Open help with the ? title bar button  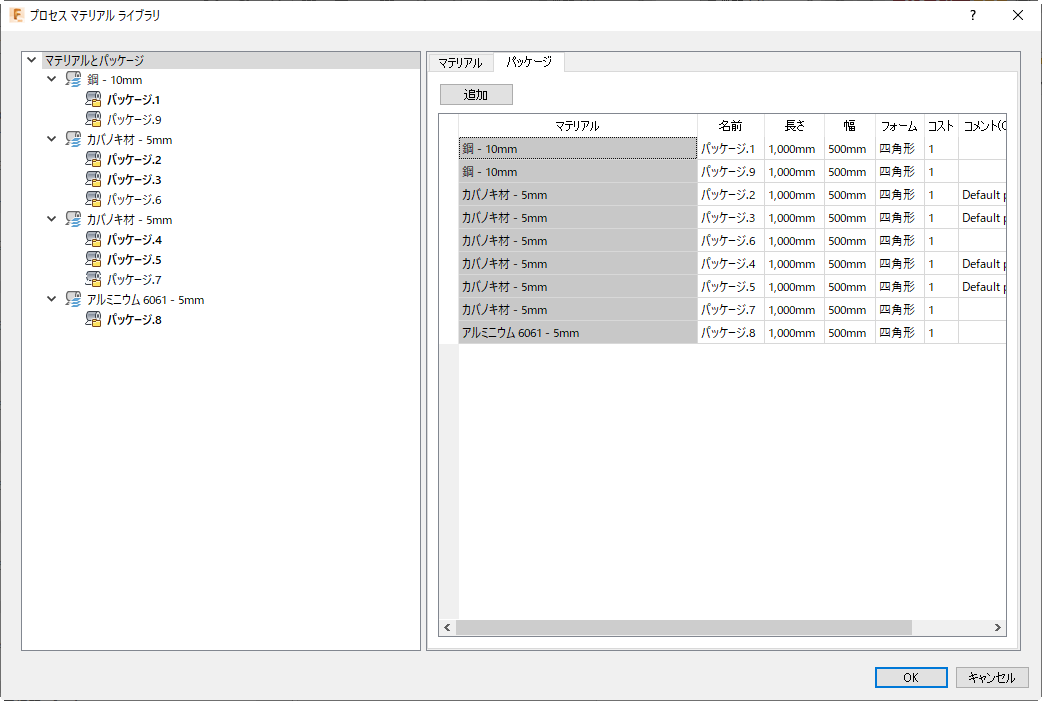point(973,15)
